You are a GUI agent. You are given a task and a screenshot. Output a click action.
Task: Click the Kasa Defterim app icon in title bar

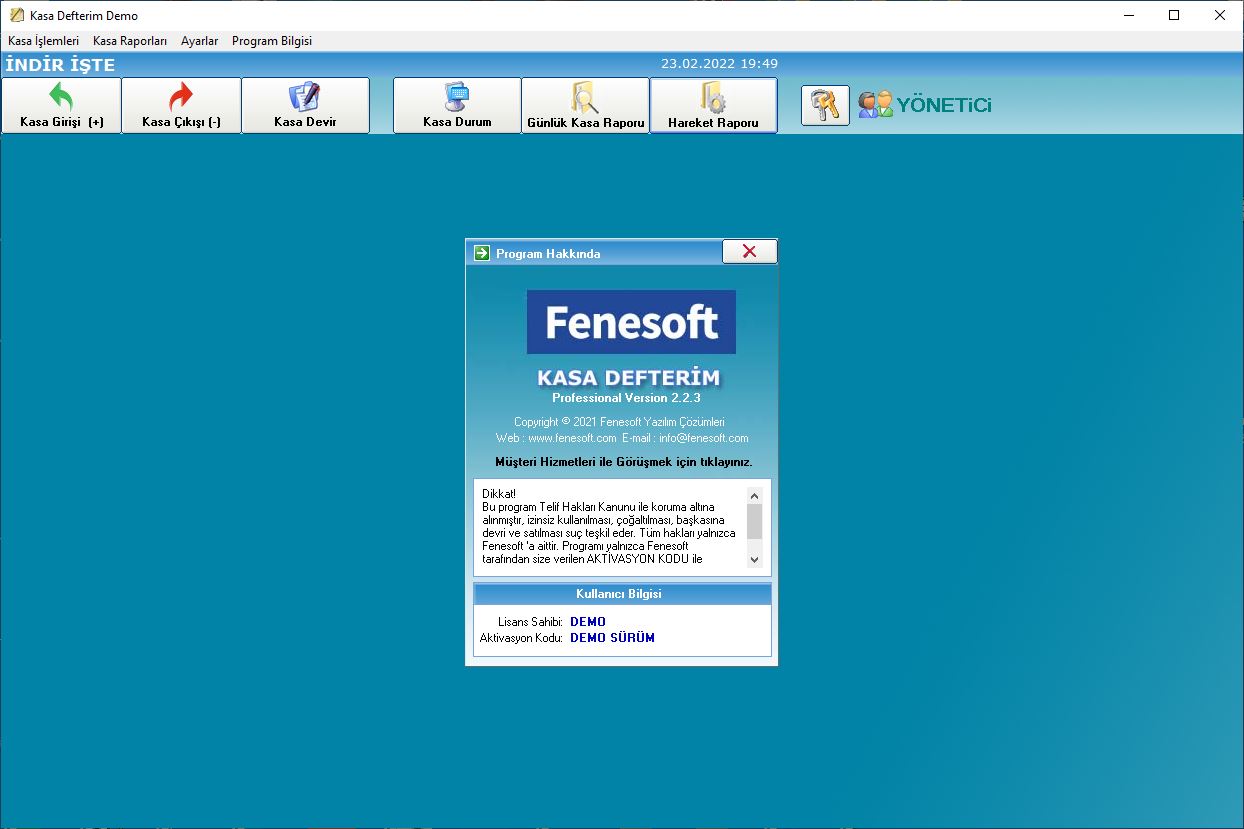(x=17, y=15)
